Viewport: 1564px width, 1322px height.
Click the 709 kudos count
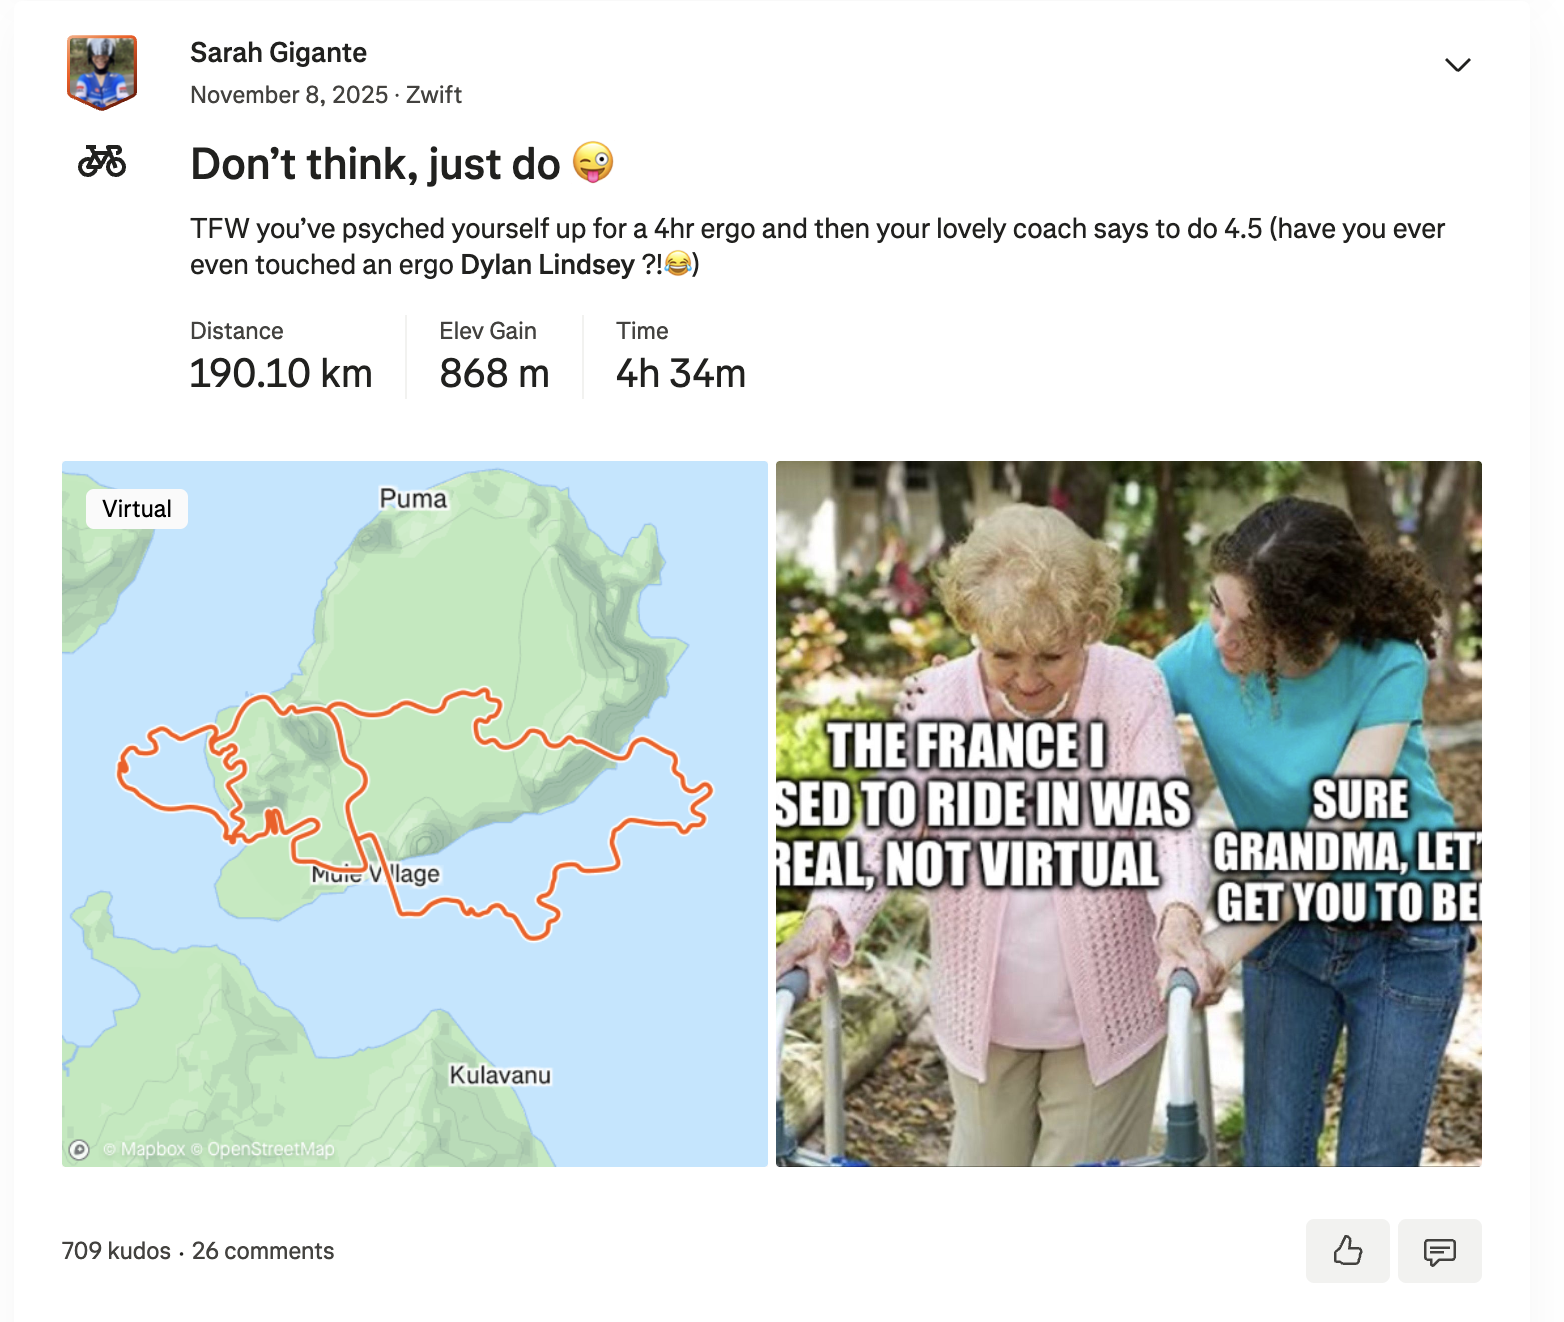[x=115, y=1251]
